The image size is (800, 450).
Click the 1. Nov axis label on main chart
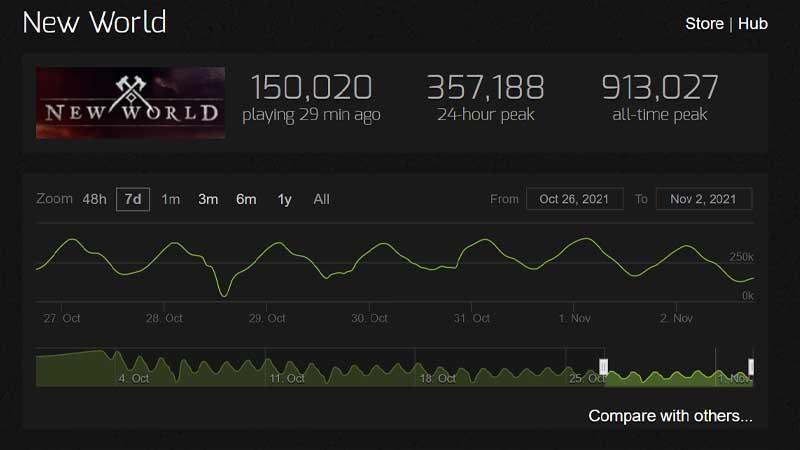574,318
